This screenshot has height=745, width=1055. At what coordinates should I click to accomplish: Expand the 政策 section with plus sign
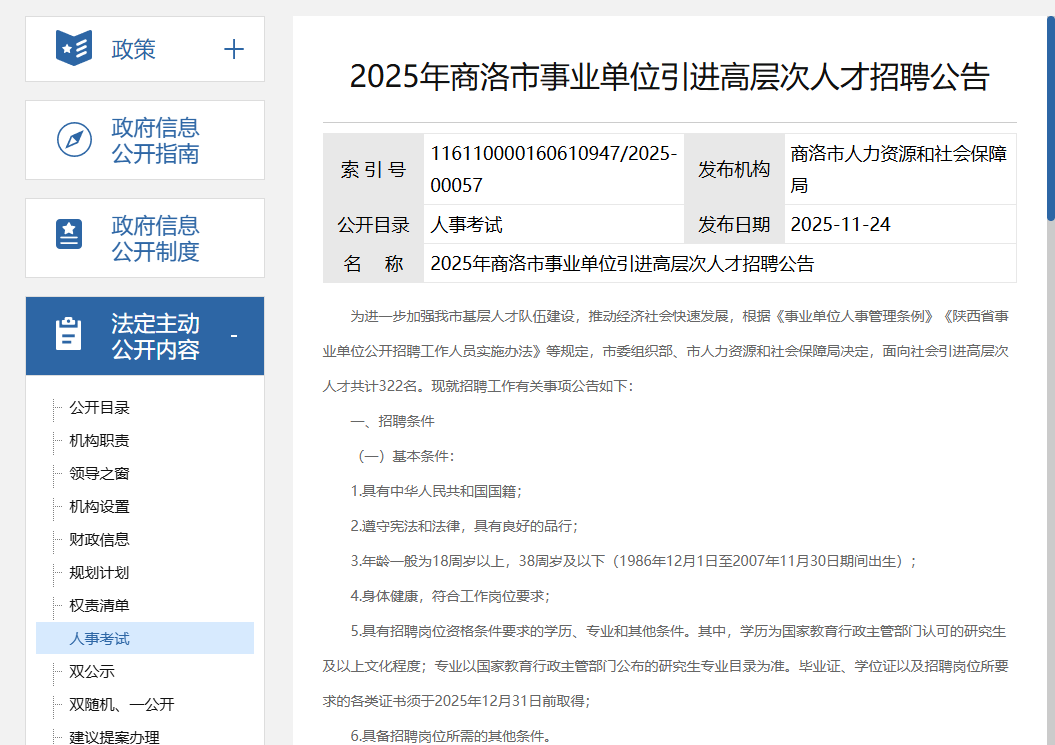click(234, 49)
